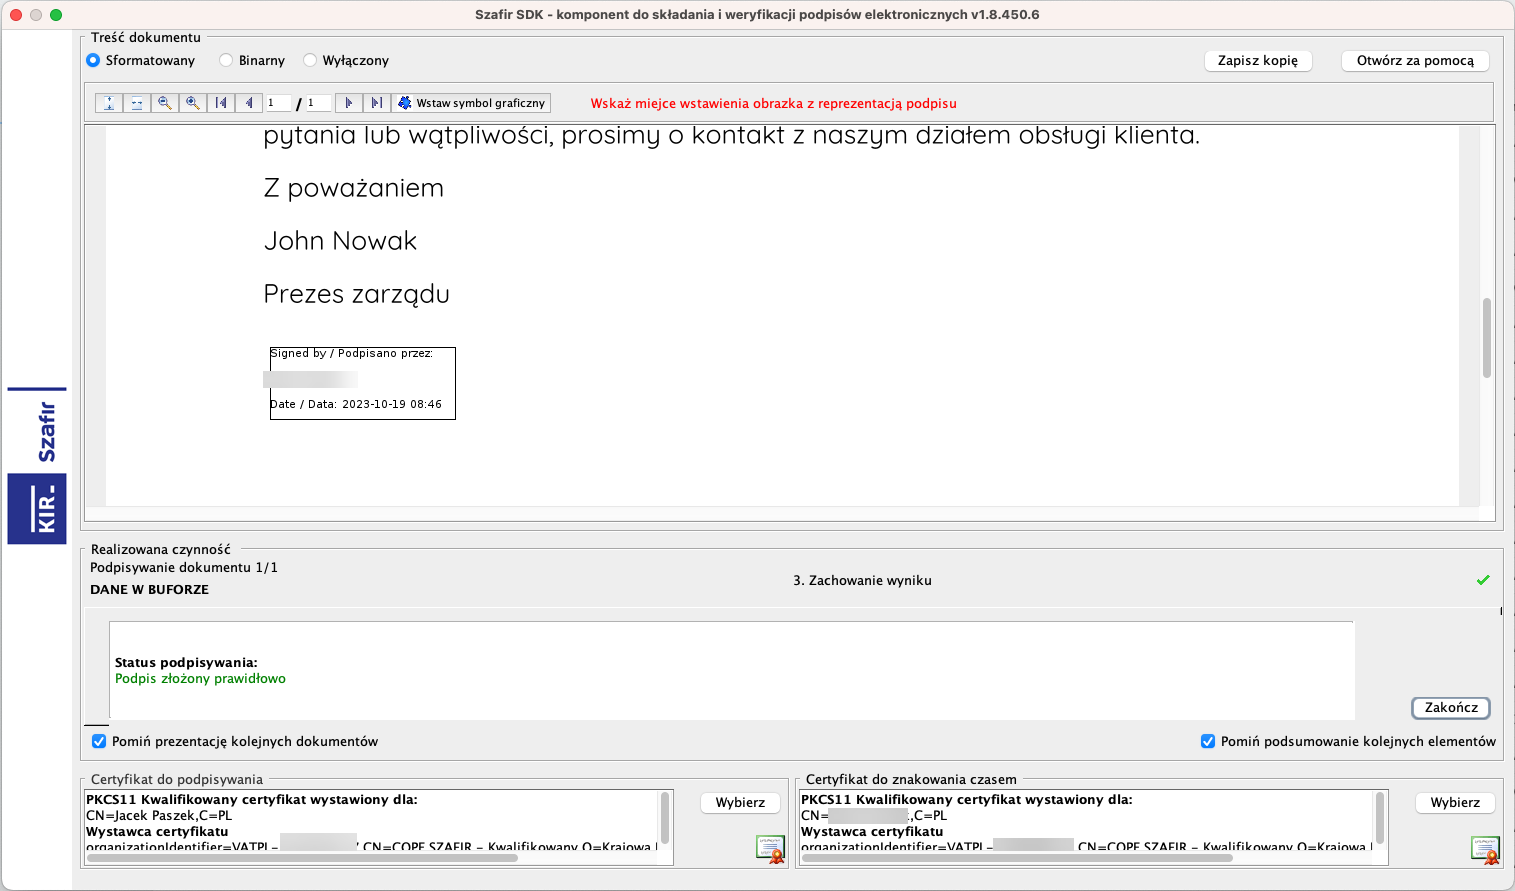1515x891 pixels.
Task: Click the 'John Nowak' text in document
Action: click(x=340, y=241)
